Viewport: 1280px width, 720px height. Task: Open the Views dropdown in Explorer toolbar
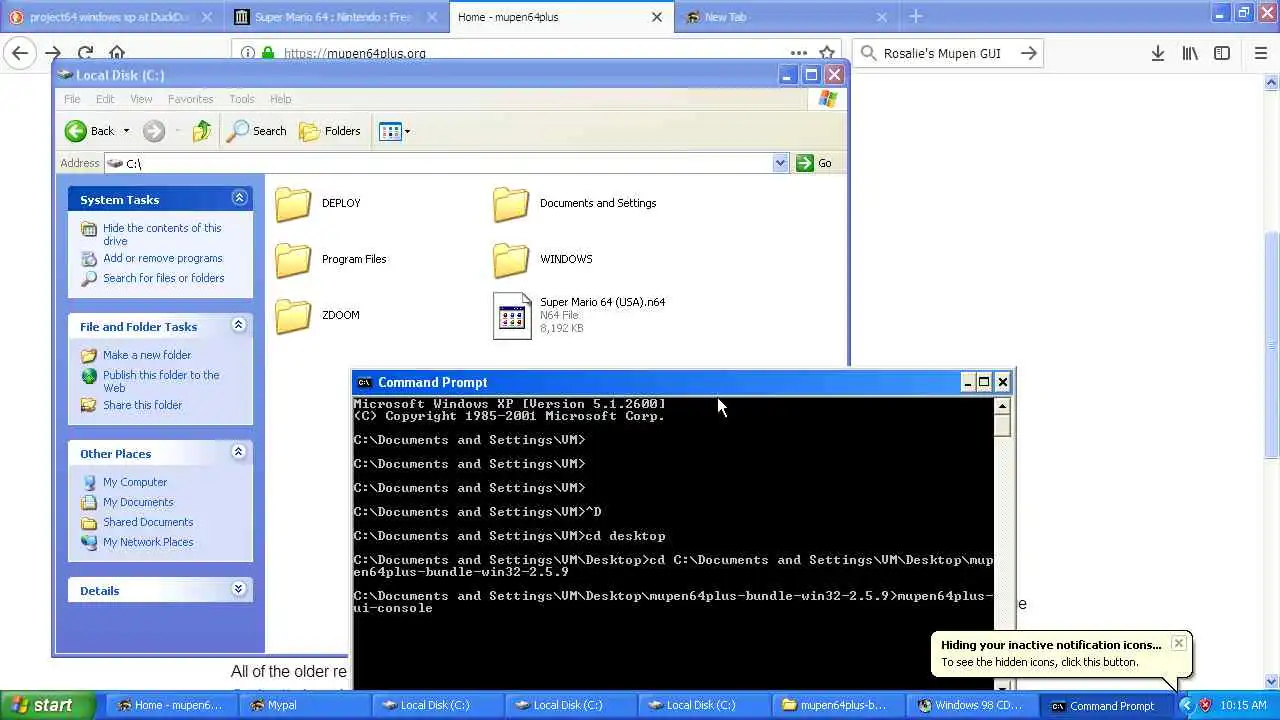(x=395, y=131)
